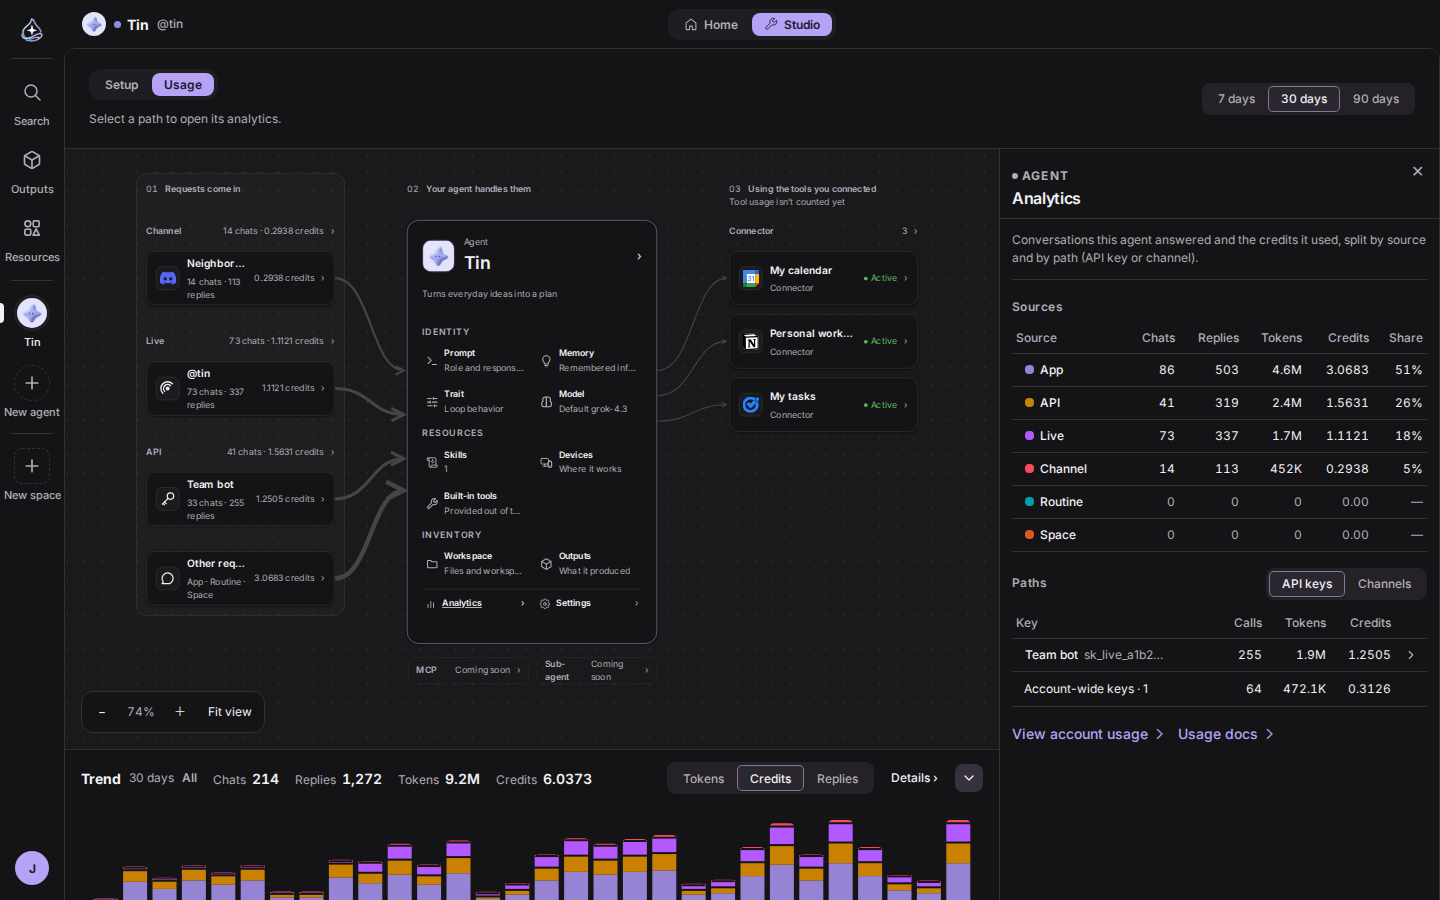
Task: Select the Live source row
Action: 1219,436
